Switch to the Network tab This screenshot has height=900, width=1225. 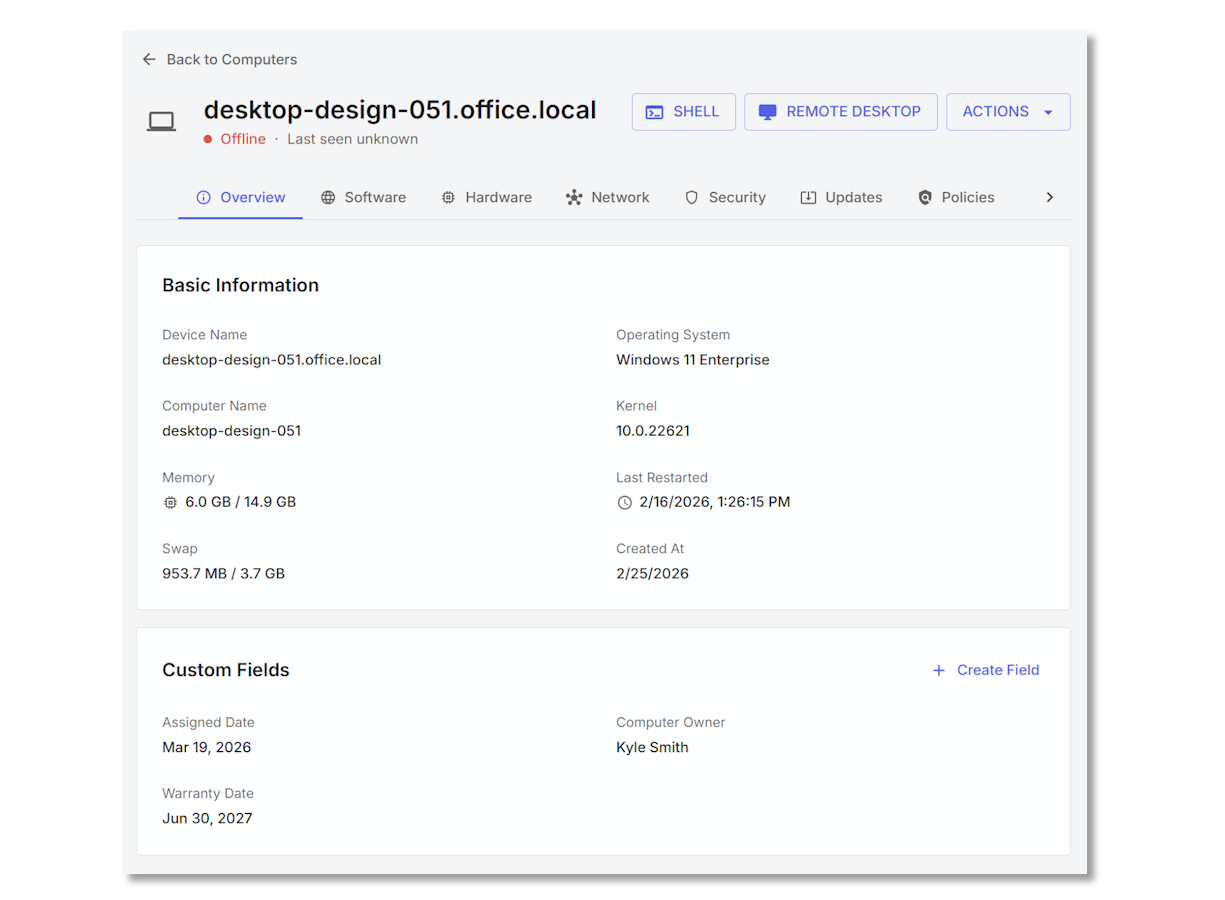point(608,197)
